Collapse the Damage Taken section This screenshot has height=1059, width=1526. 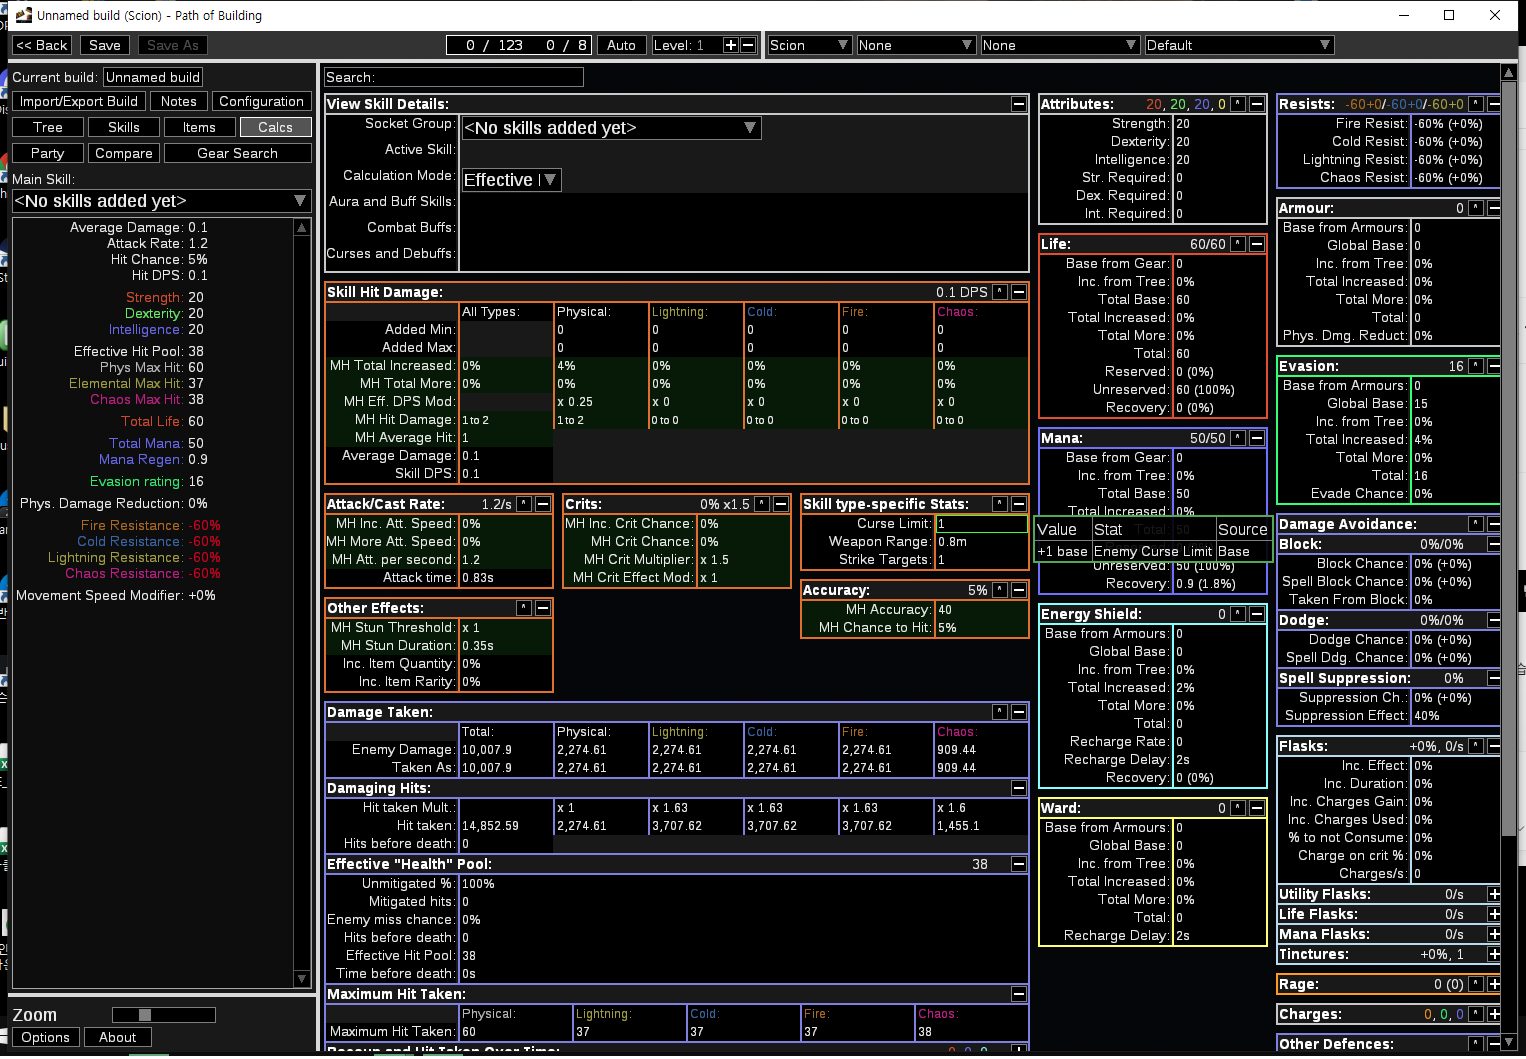point(1019,712)
